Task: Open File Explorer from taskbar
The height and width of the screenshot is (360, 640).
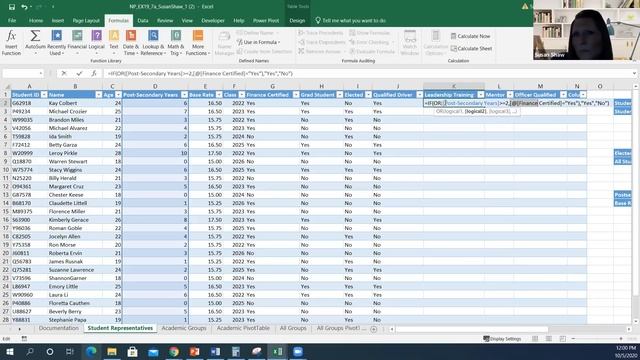Action: (112, 351)
